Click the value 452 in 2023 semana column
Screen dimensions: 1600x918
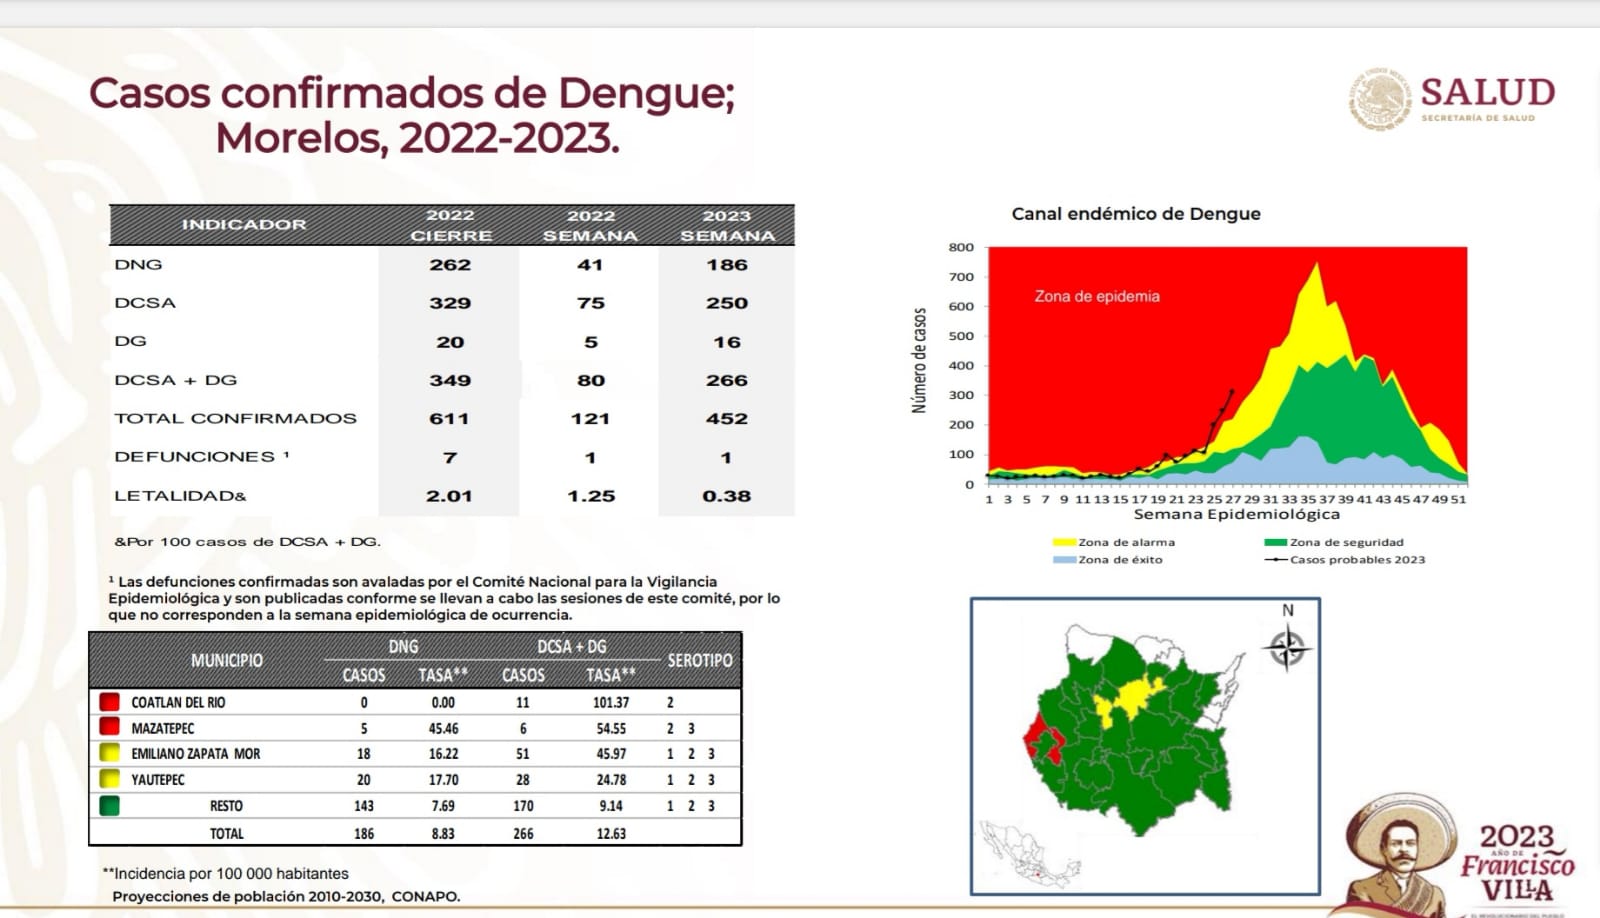[x=727, y=419]
